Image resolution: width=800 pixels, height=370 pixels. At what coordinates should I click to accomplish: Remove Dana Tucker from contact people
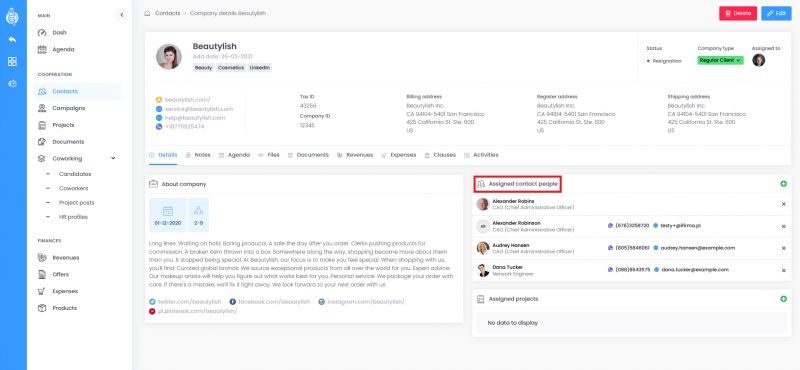[x=784, y=270]
